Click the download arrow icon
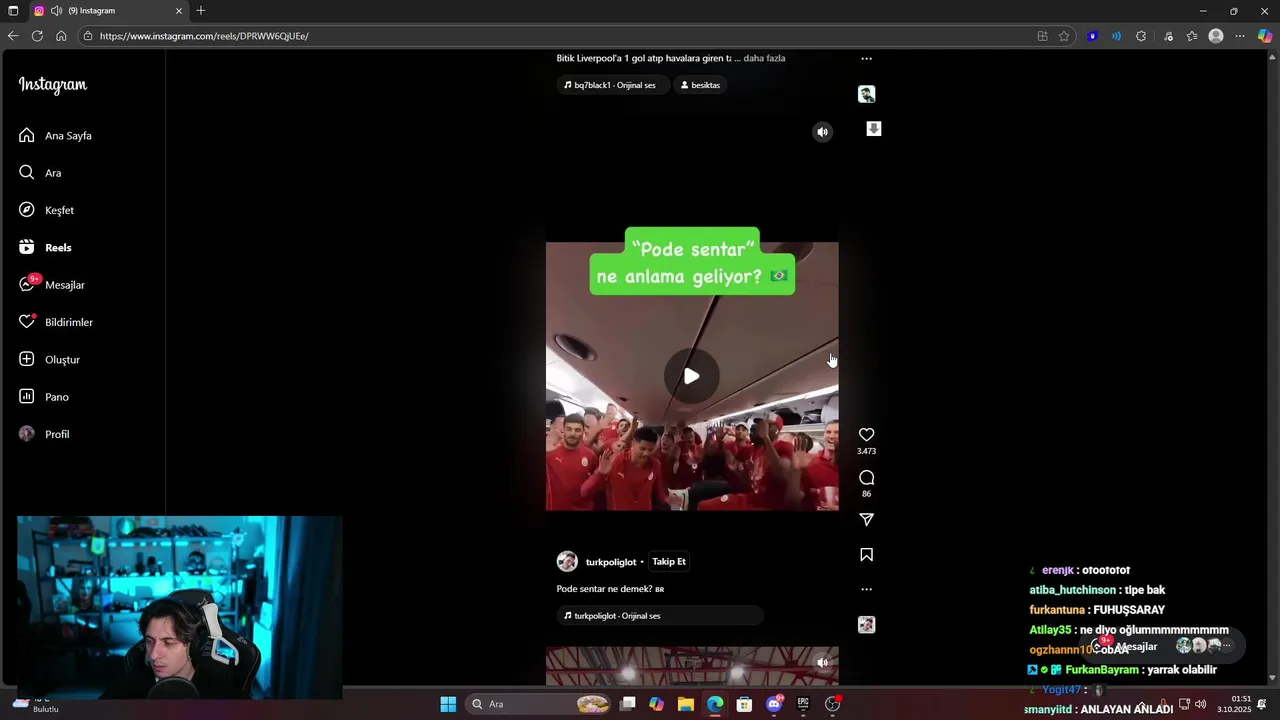1280x720 pixels. [873, 129]
